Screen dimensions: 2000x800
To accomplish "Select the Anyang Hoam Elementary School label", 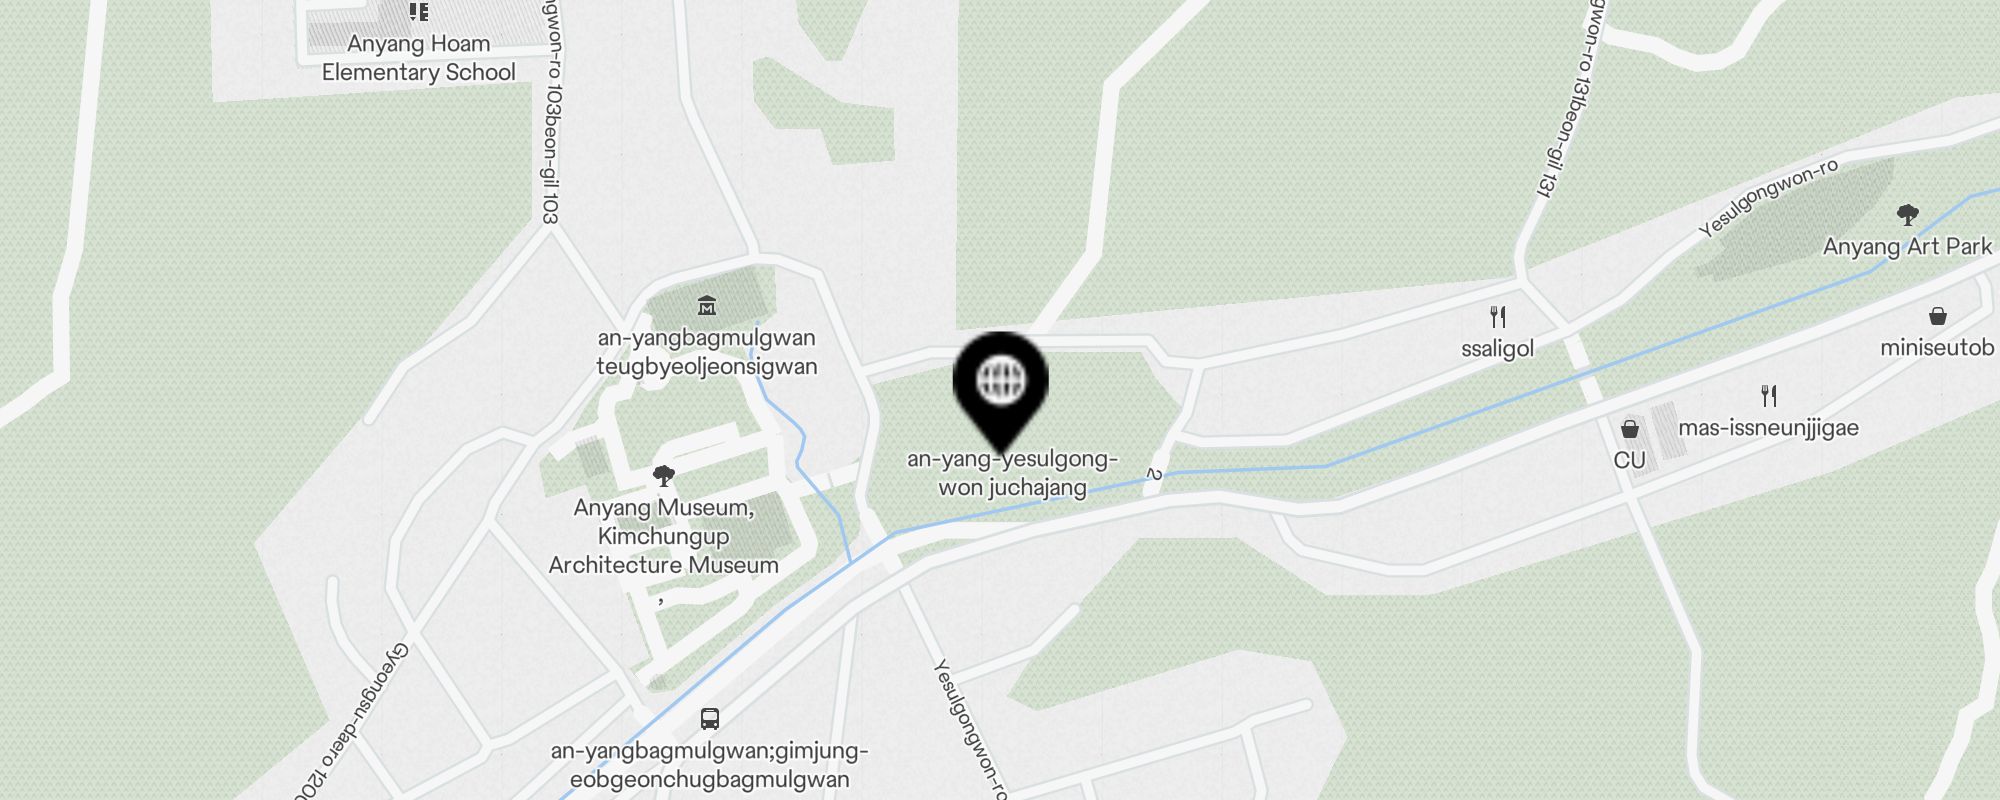I will 418,58.
